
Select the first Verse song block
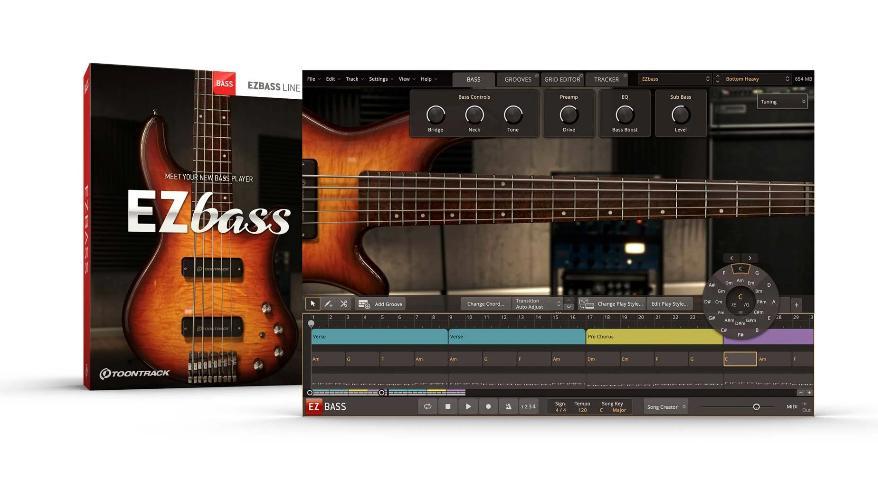[380, 336]
